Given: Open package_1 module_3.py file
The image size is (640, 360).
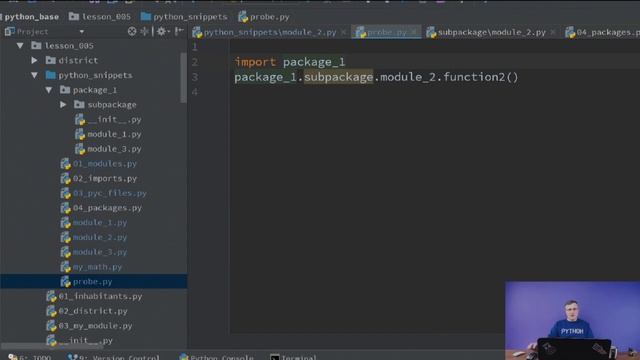Looking at the screenshot, I should pos(108,149).
